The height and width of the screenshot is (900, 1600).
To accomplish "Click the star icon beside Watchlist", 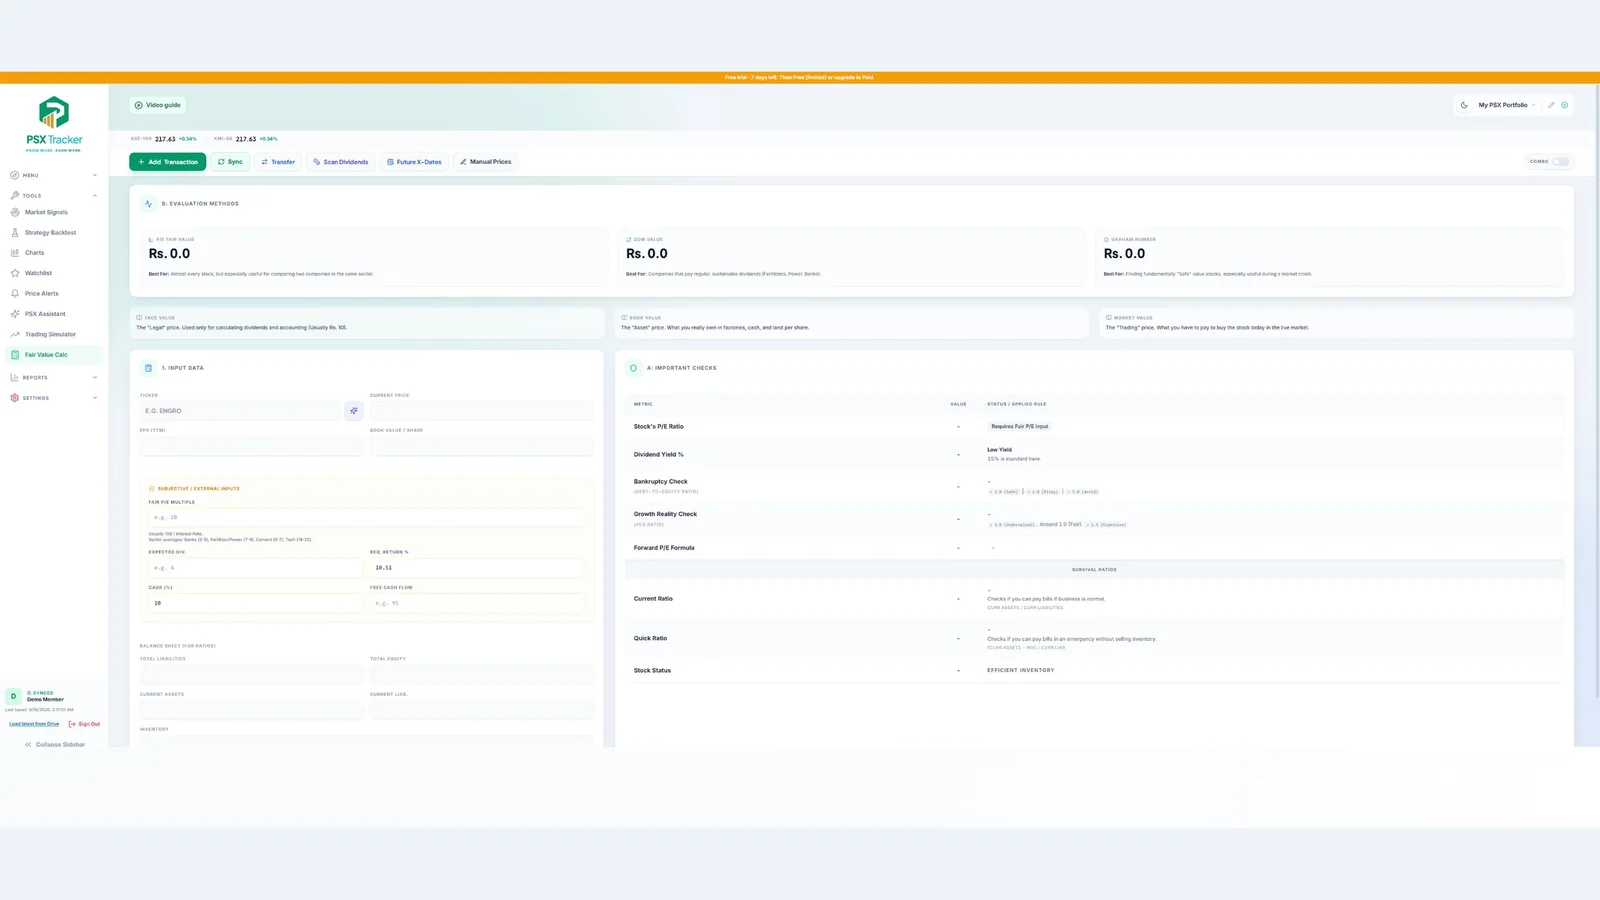I will [x=15, y=273].
